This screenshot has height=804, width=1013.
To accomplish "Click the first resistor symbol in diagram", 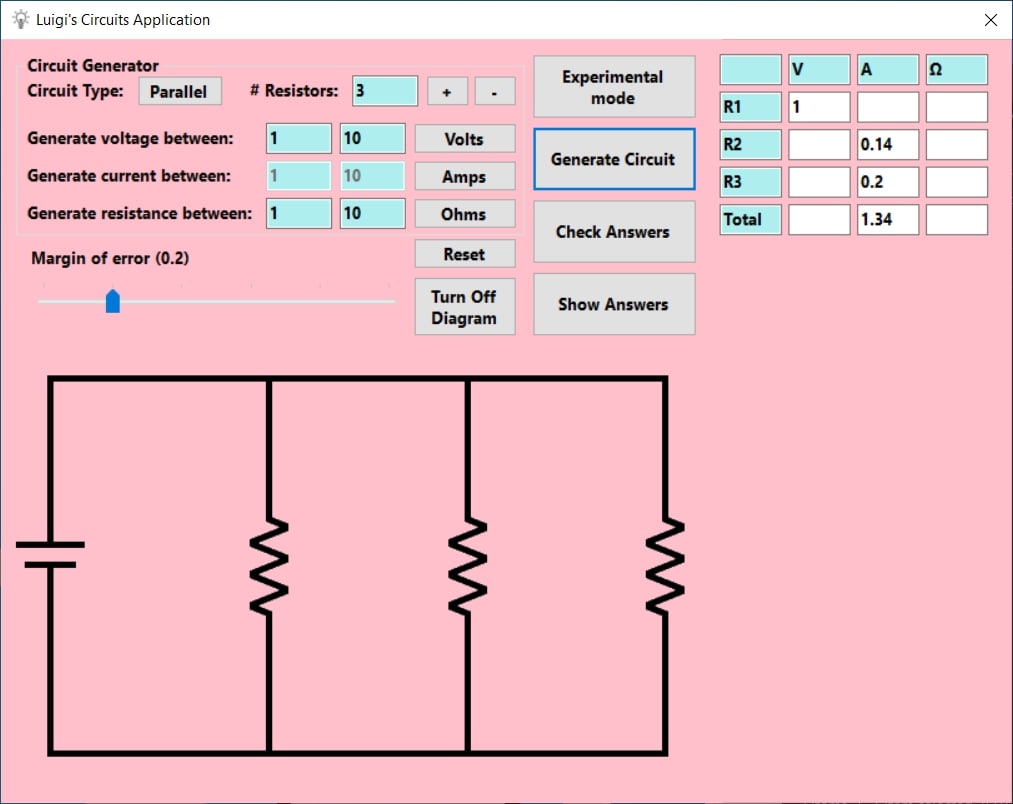I will pos(269,566).
